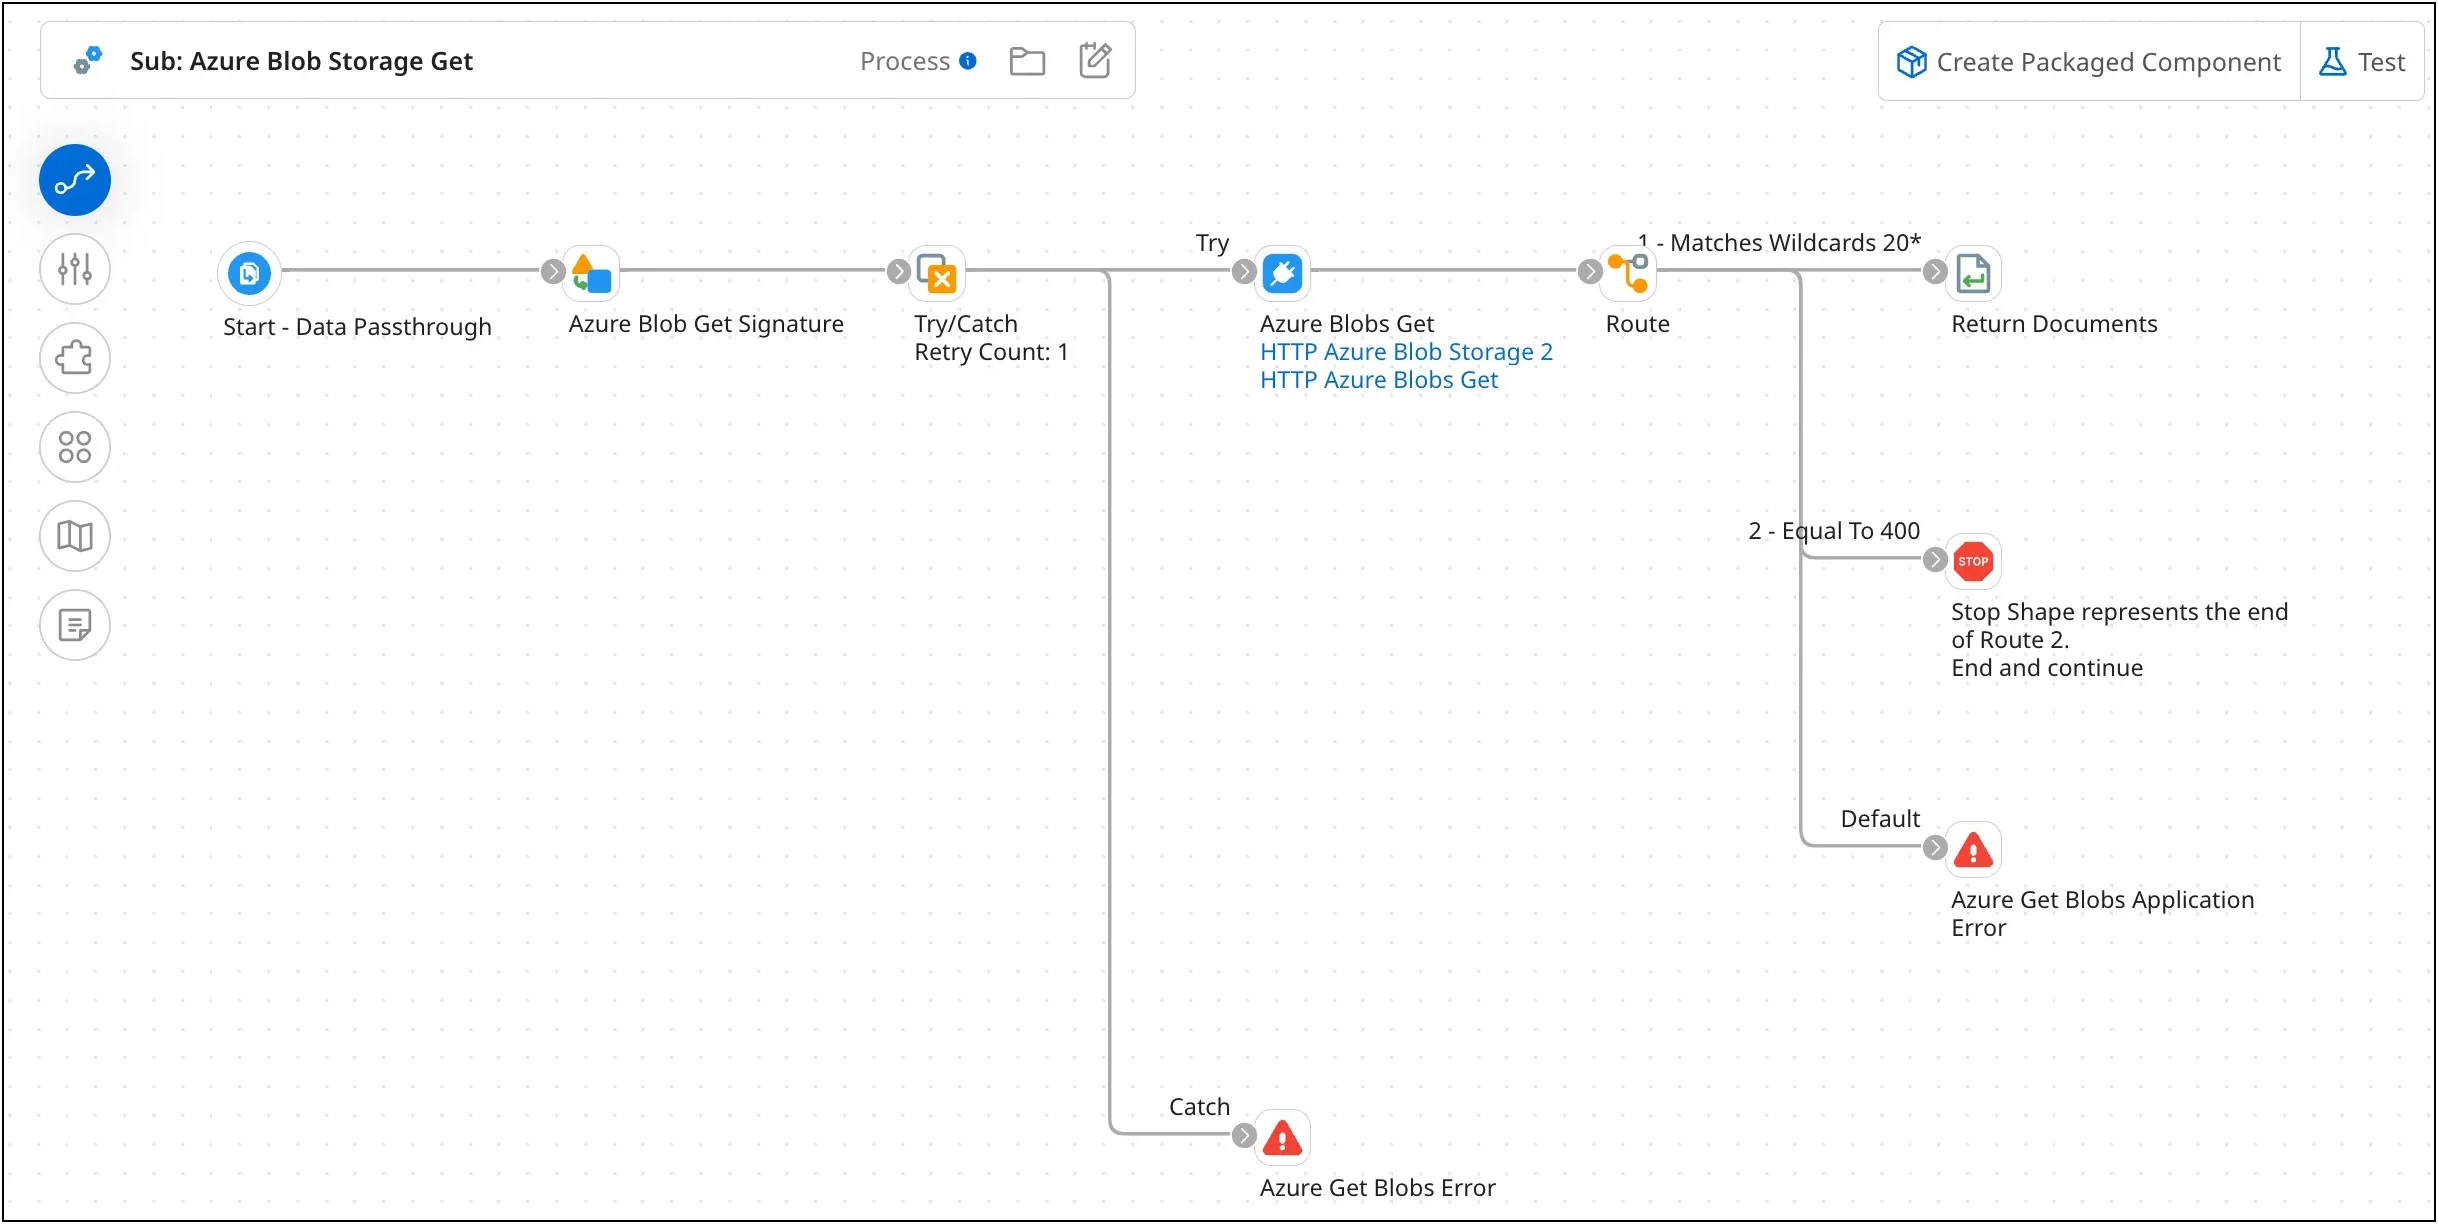Select the Start - Data Passthrough shape

click(x=249, y=272)
